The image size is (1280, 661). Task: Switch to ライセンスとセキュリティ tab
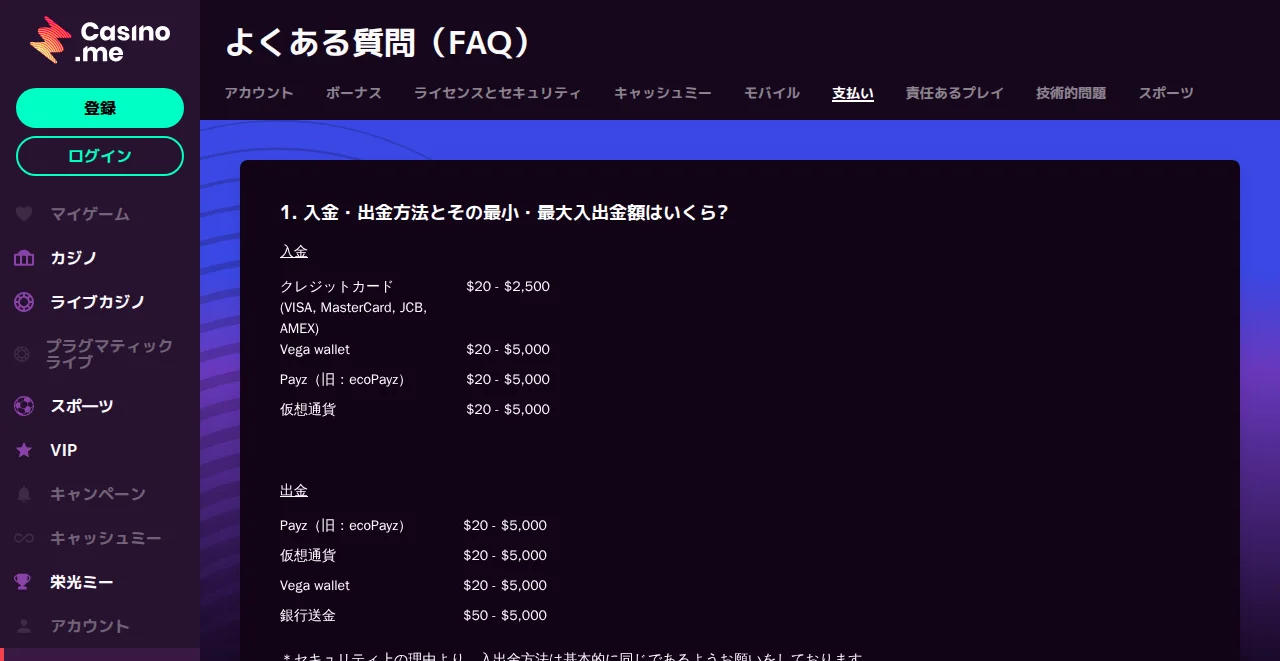tap(498, 93)
